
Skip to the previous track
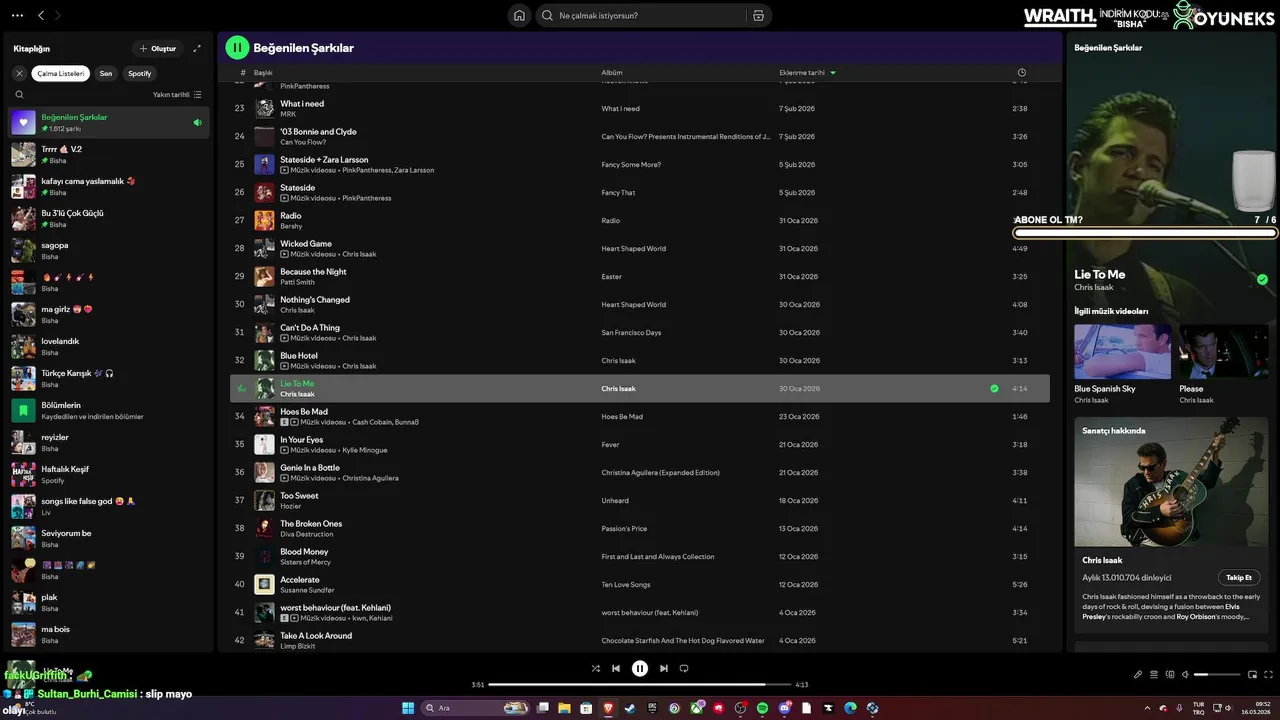(616, 668)
